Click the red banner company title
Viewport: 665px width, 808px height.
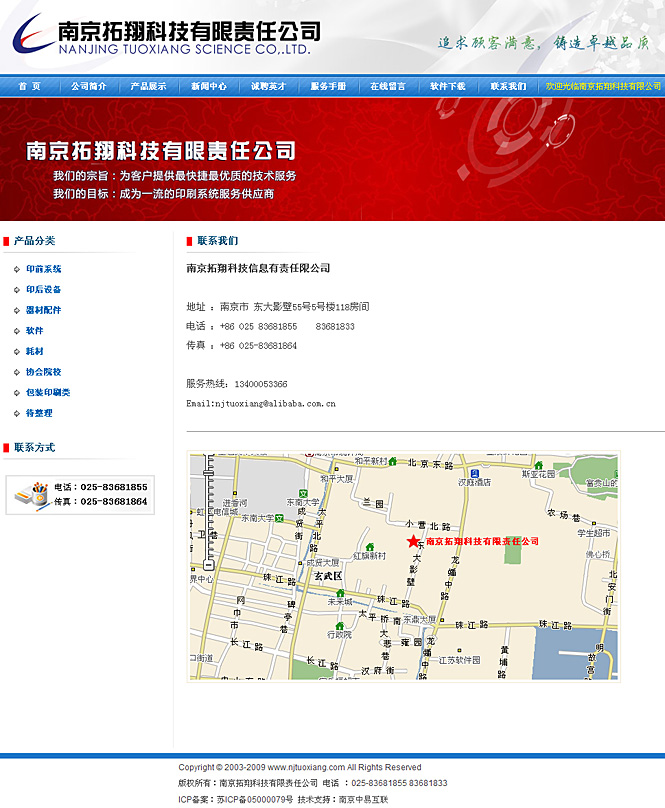point(161,150)
